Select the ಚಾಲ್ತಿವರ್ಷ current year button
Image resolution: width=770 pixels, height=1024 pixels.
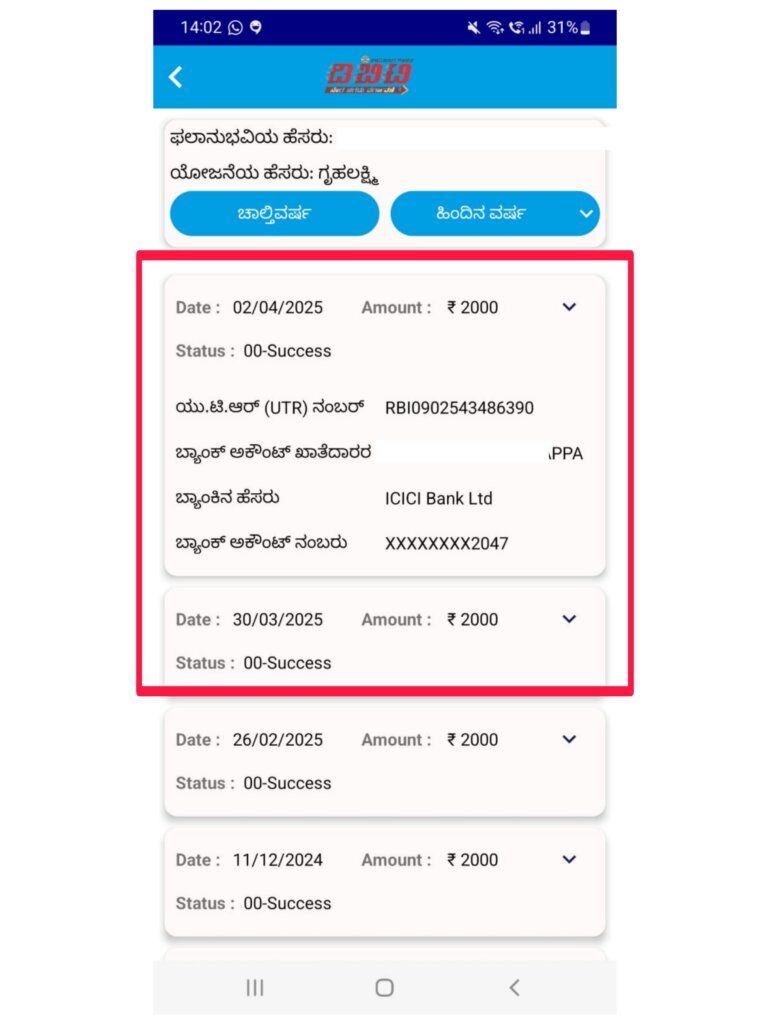(x=274, y=214)
